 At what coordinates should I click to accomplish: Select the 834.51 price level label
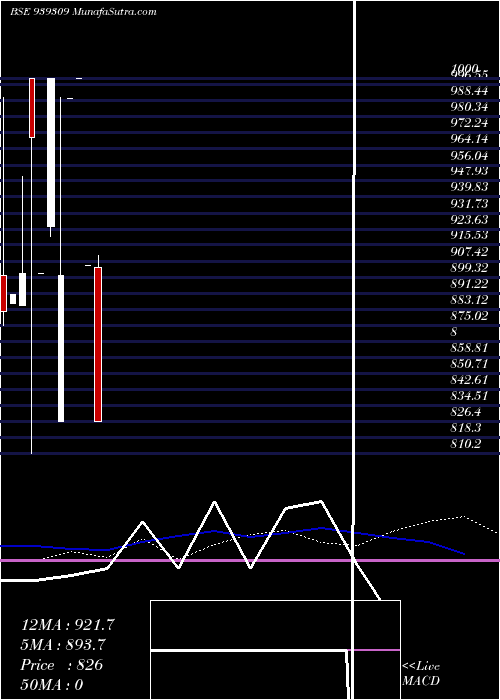[469, 396]
